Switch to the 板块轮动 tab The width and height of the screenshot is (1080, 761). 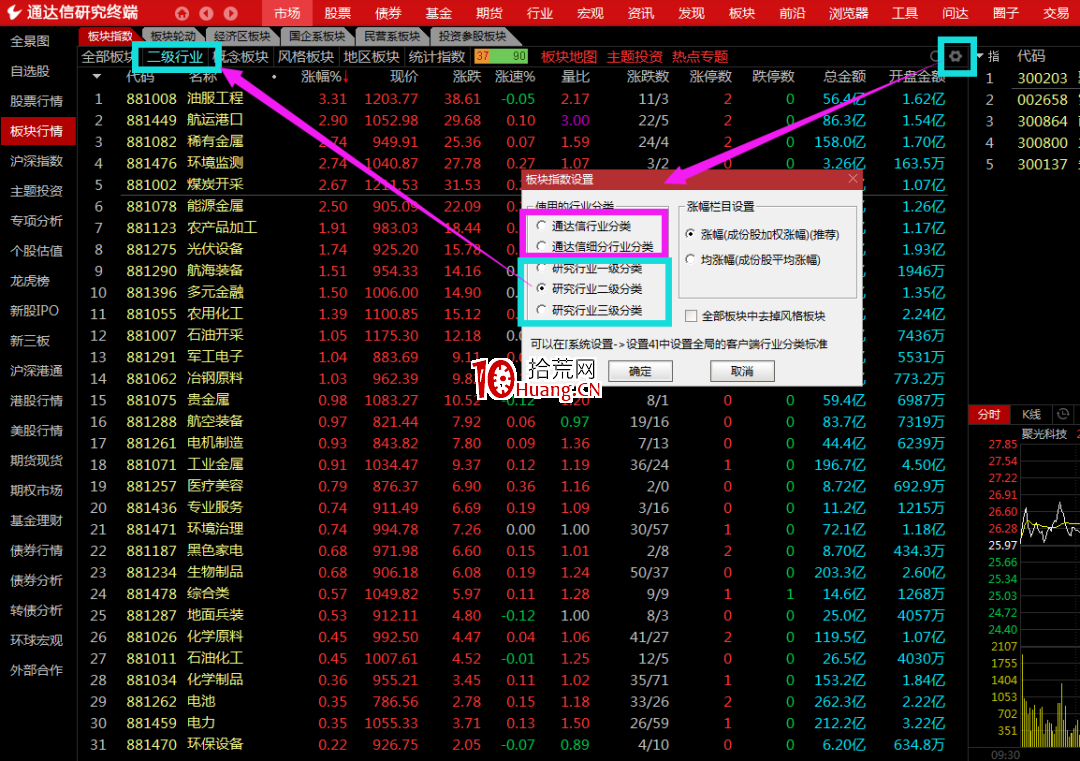(x=173, y=36)
